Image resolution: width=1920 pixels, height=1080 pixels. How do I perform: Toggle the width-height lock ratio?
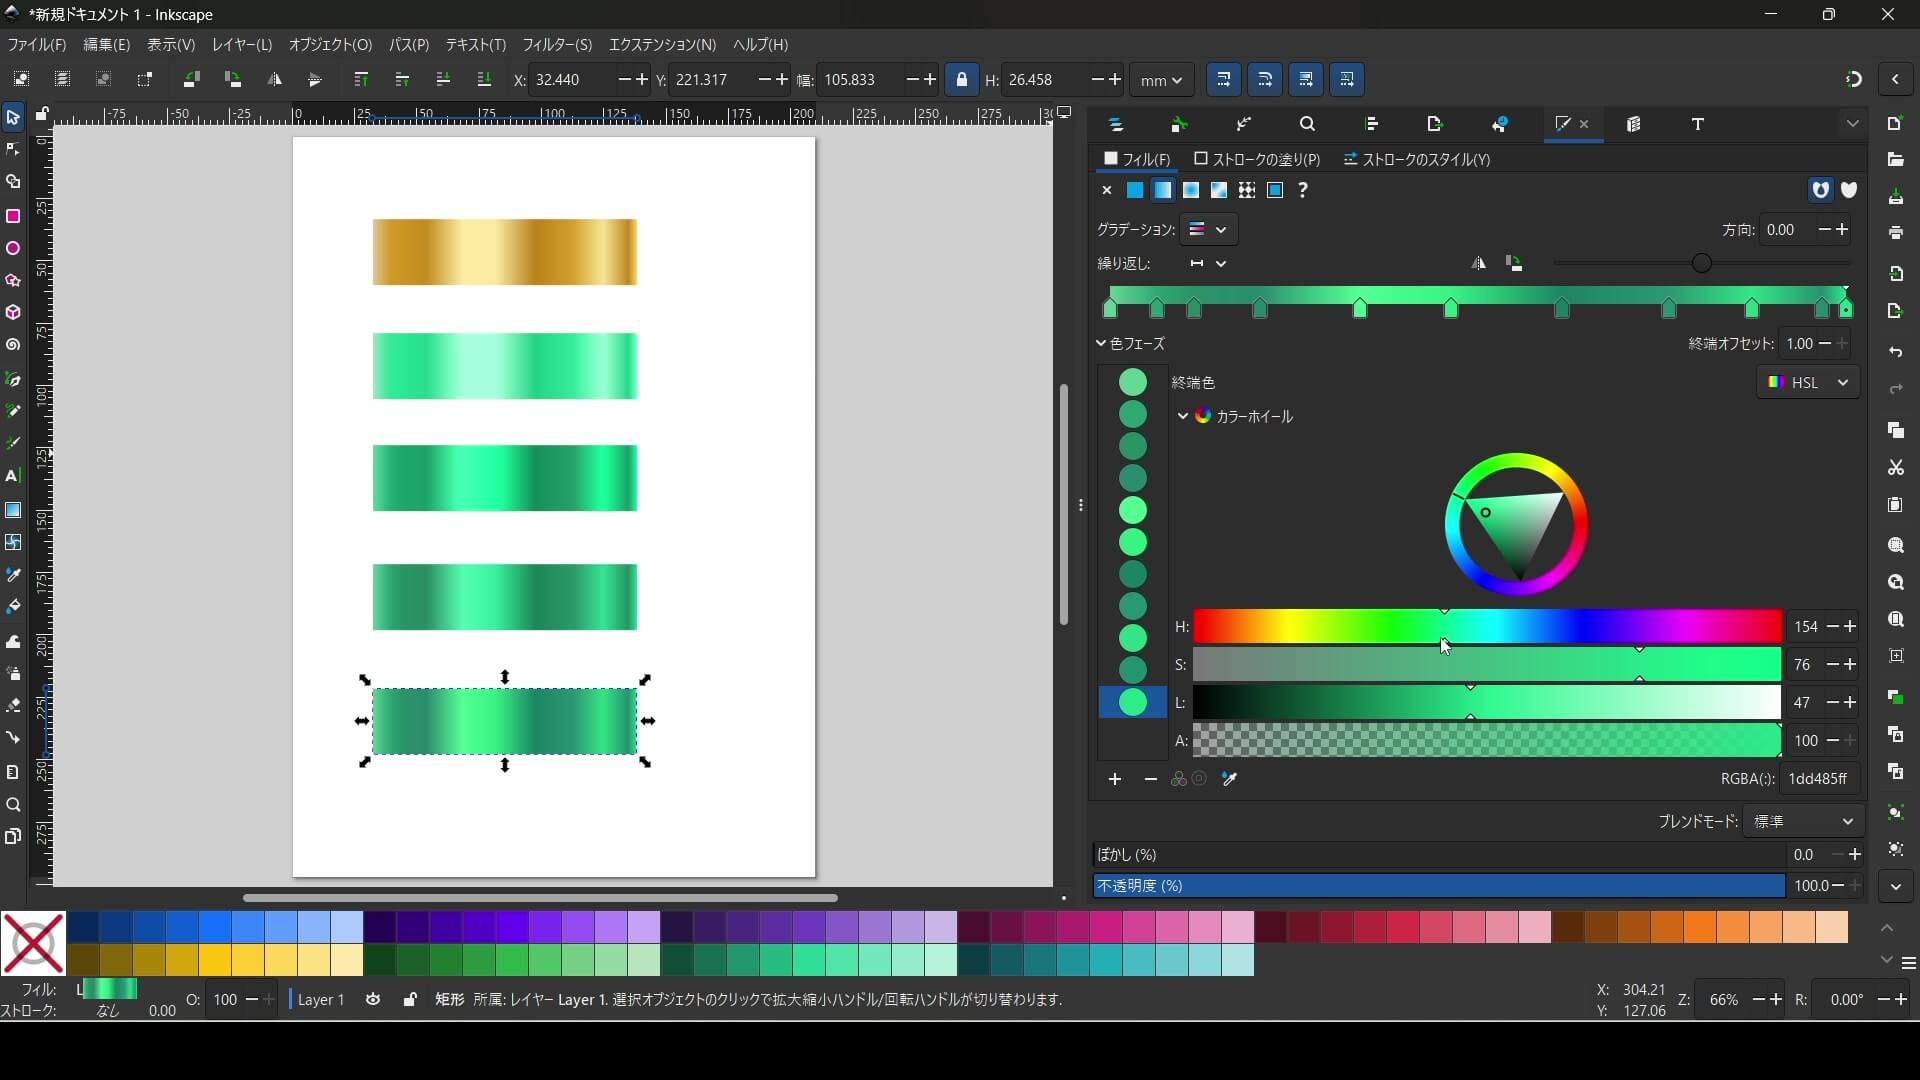point(962,80)
